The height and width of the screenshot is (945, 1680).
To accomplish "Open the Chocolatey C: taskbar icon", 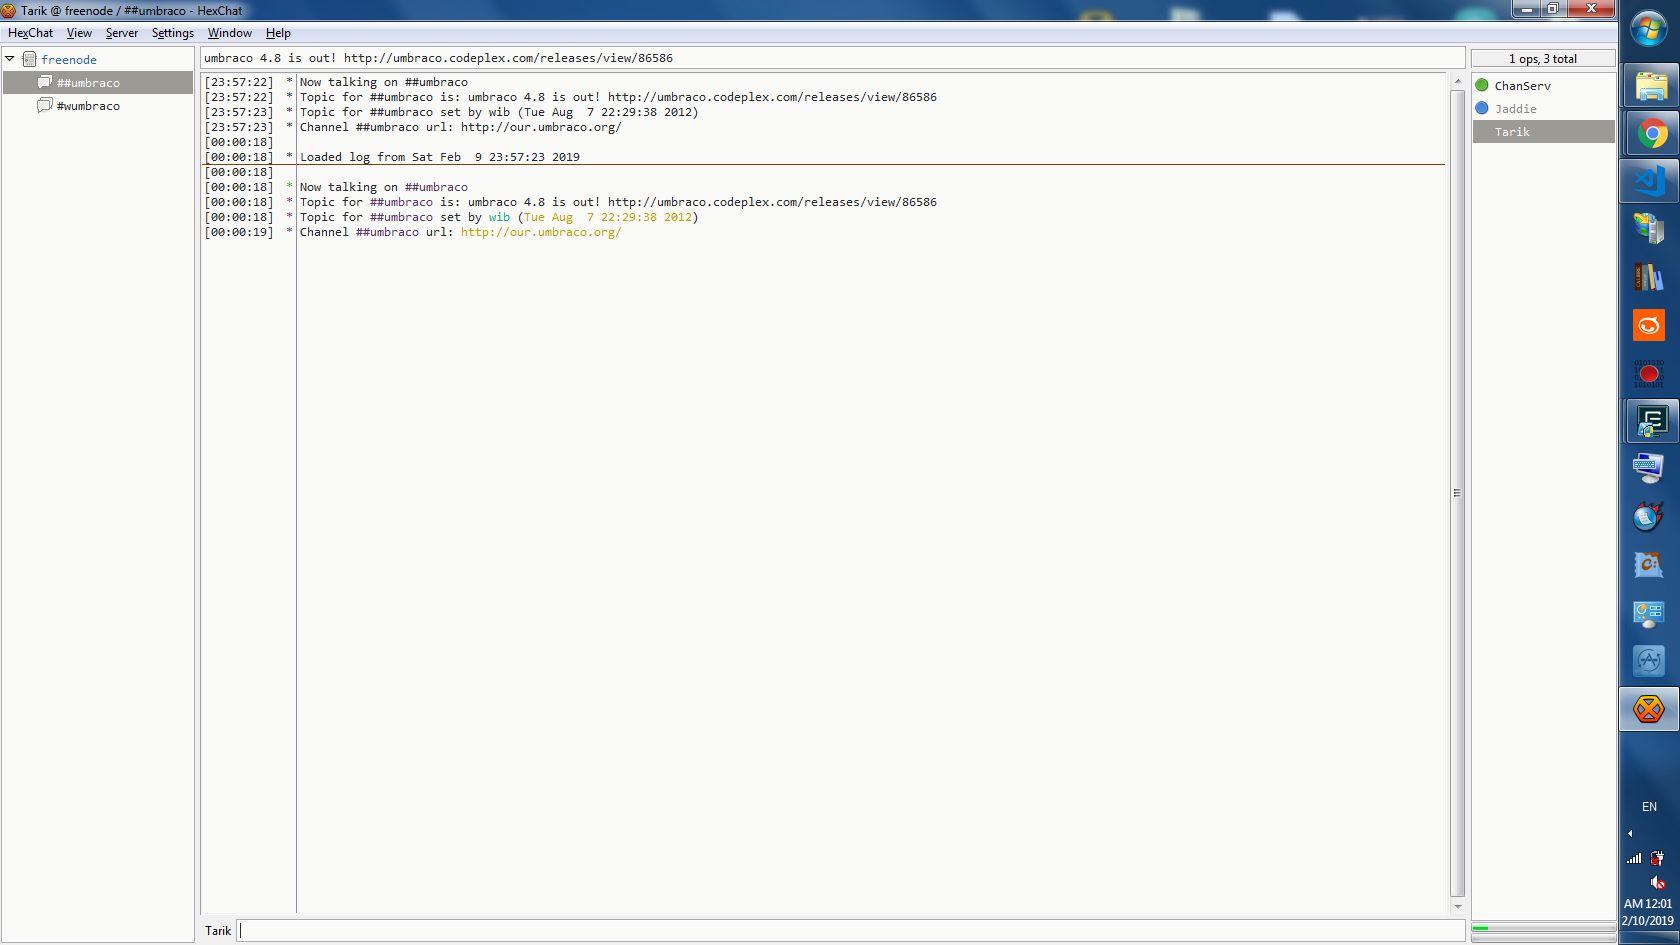I will tap(1649, 565).
